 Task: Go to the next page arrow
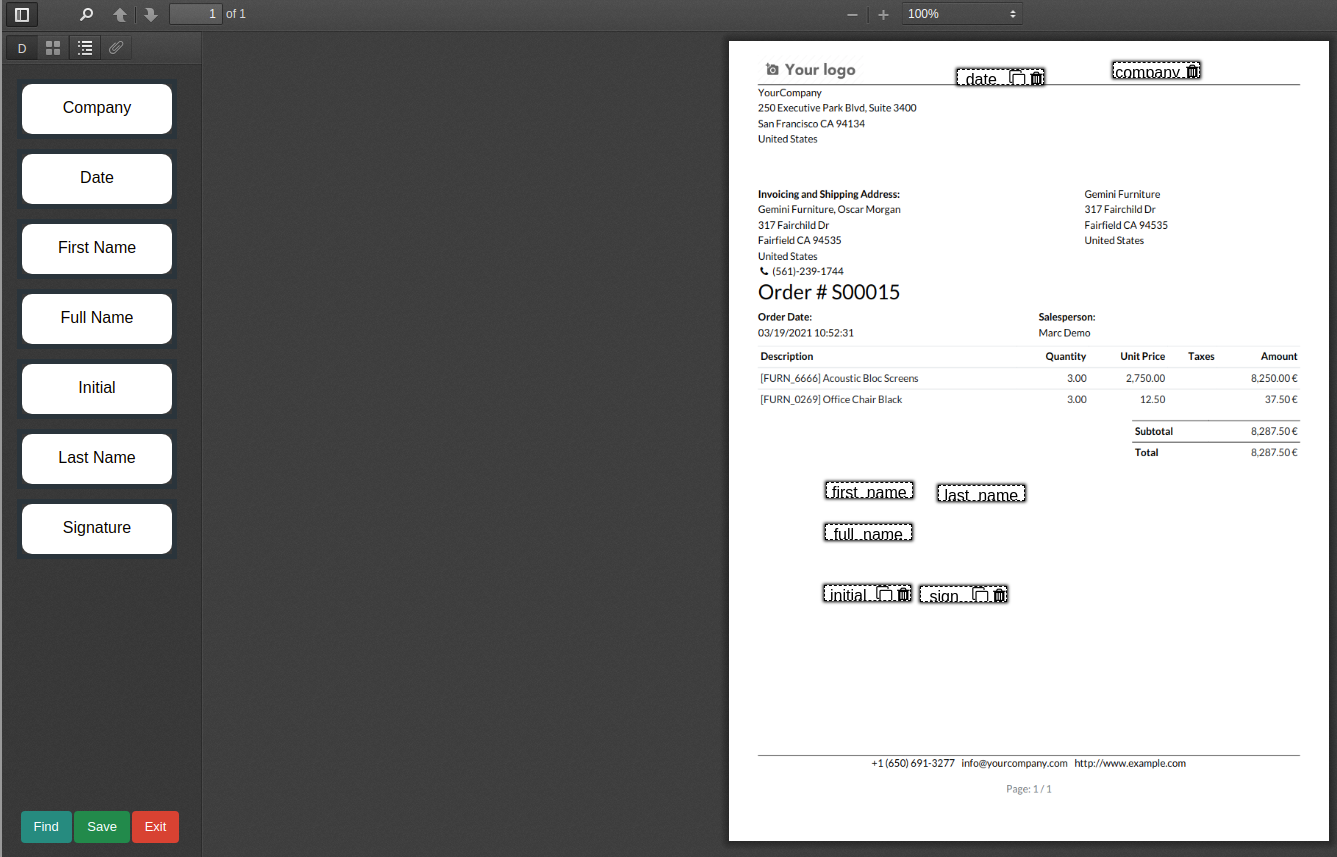click(150, 14)
